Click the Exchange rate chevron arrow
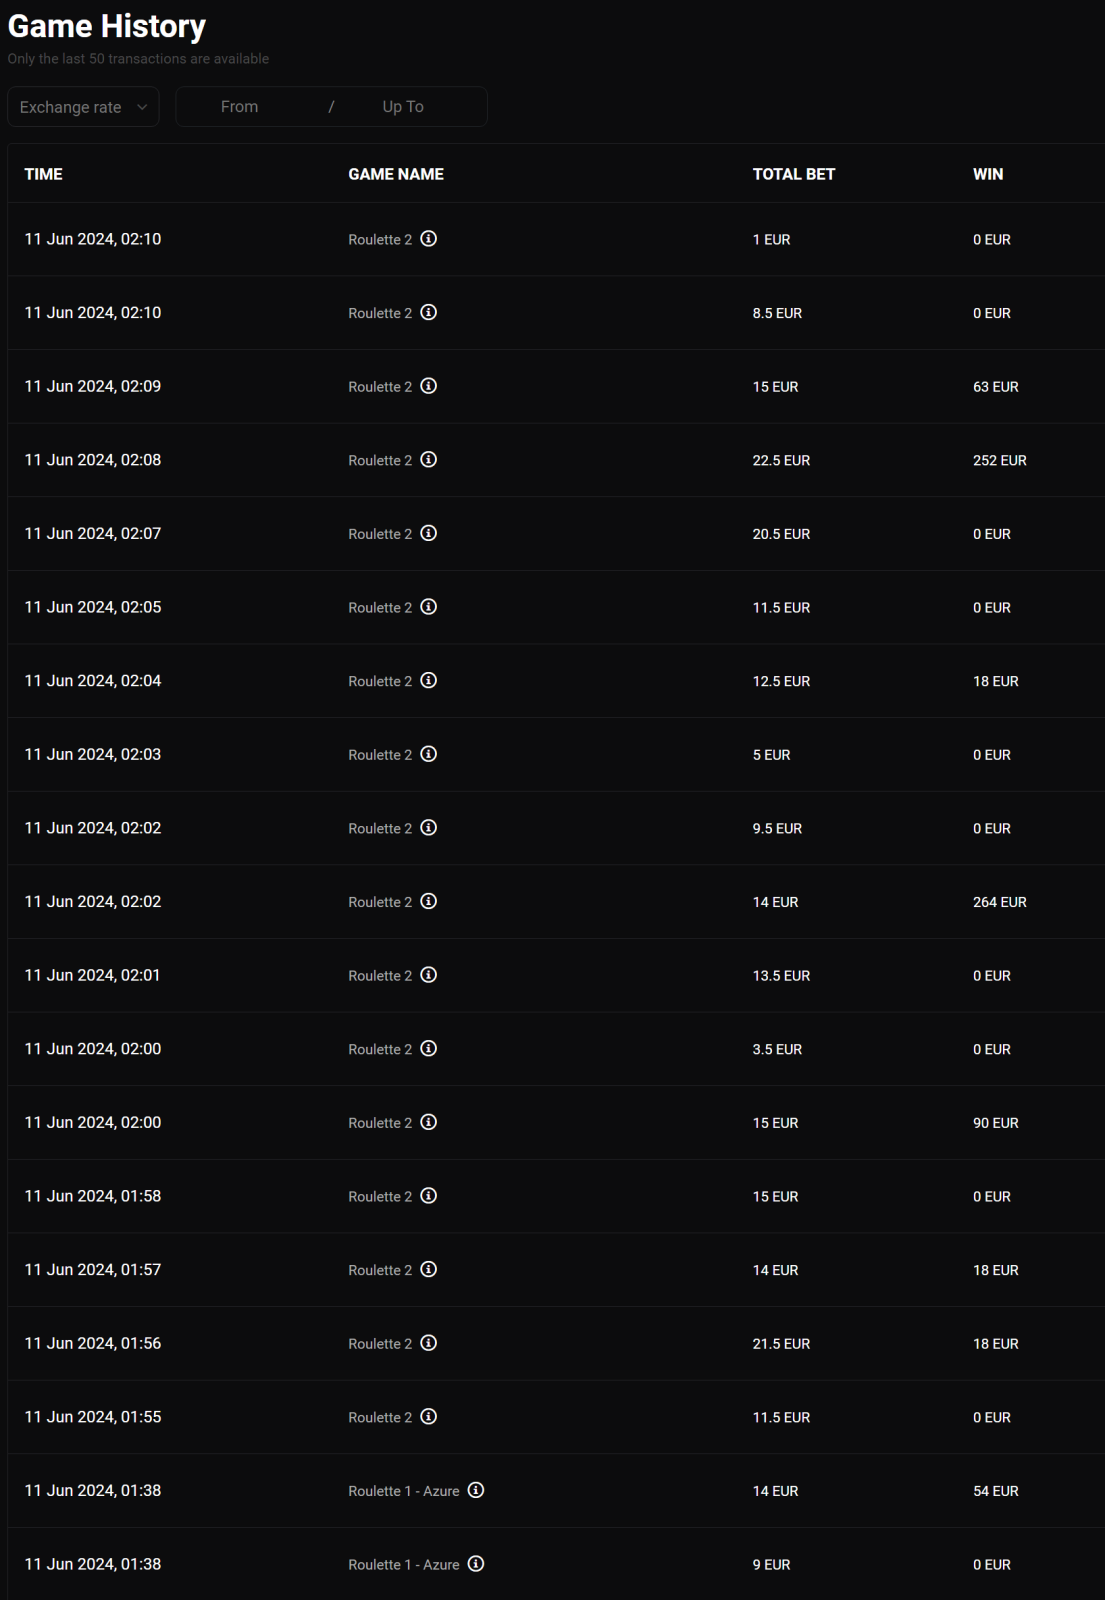Image resolution: width=1105 pixels, height=1600 pixels. (142, 107)
